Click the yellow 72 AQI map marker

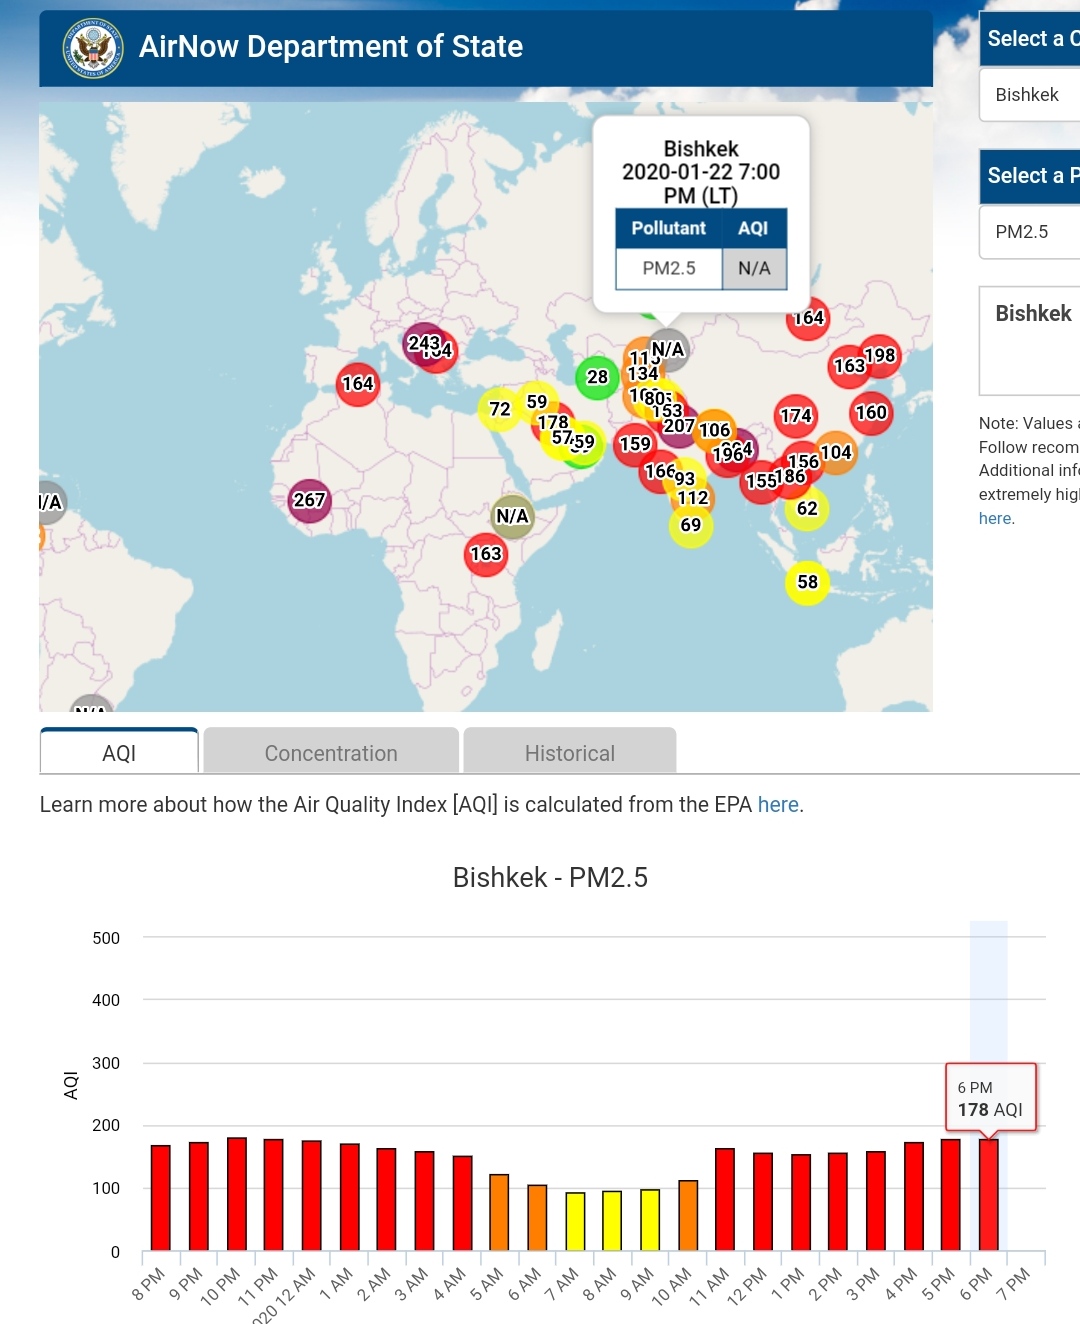[499, 409]
